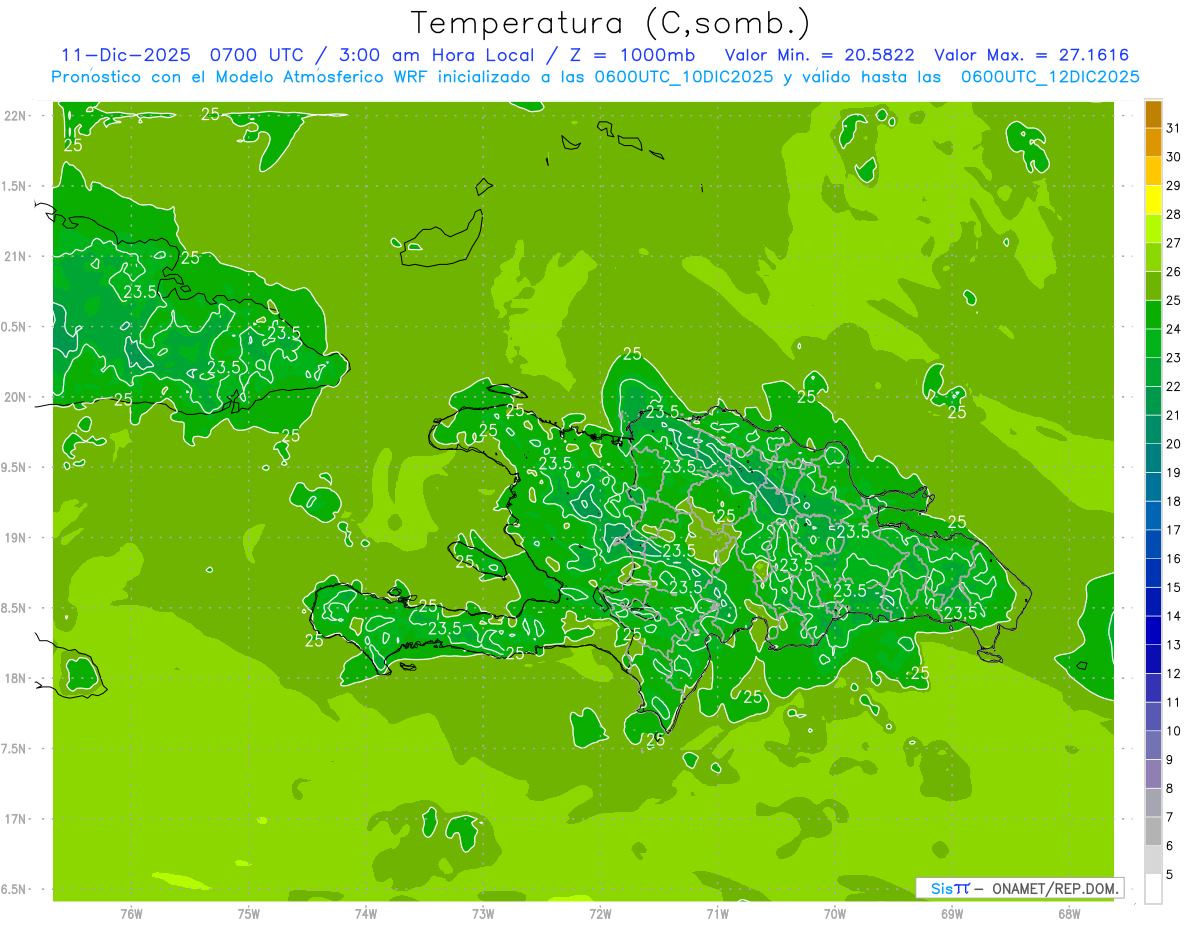Screen dimensions: 1200x927
Task: Click the '0600UTC_10DIC2025' initialization time
Action: [x=684, y=77]
